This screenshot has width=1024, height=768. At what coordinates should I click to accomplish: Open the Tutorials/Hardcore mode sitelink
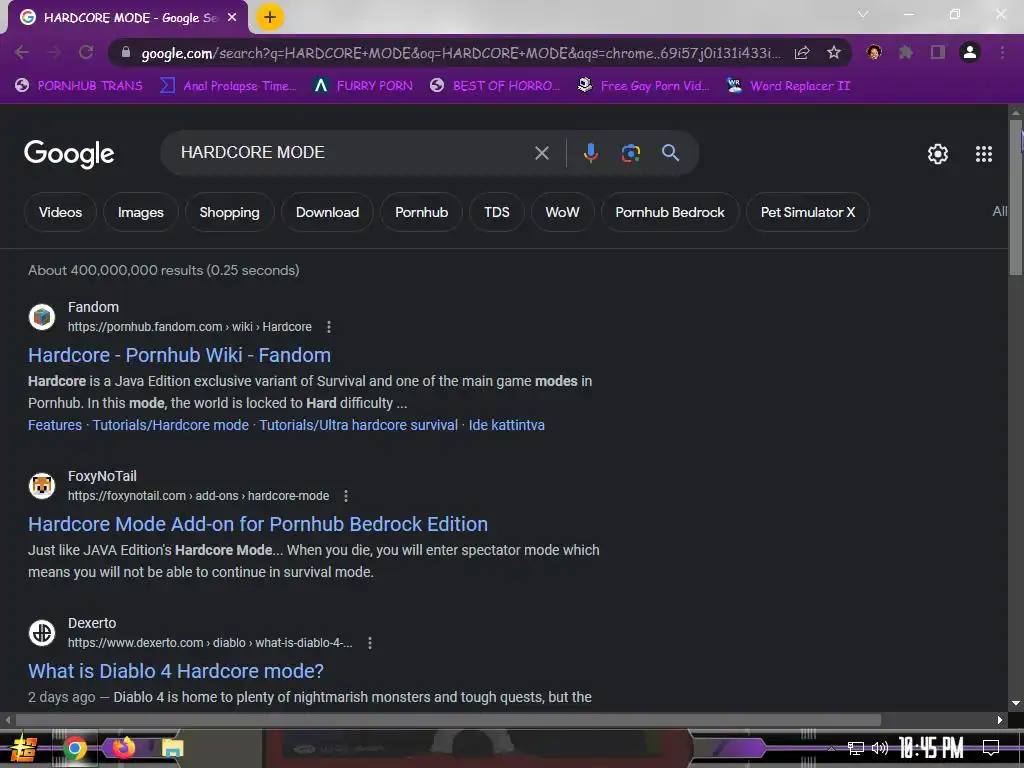170,425
